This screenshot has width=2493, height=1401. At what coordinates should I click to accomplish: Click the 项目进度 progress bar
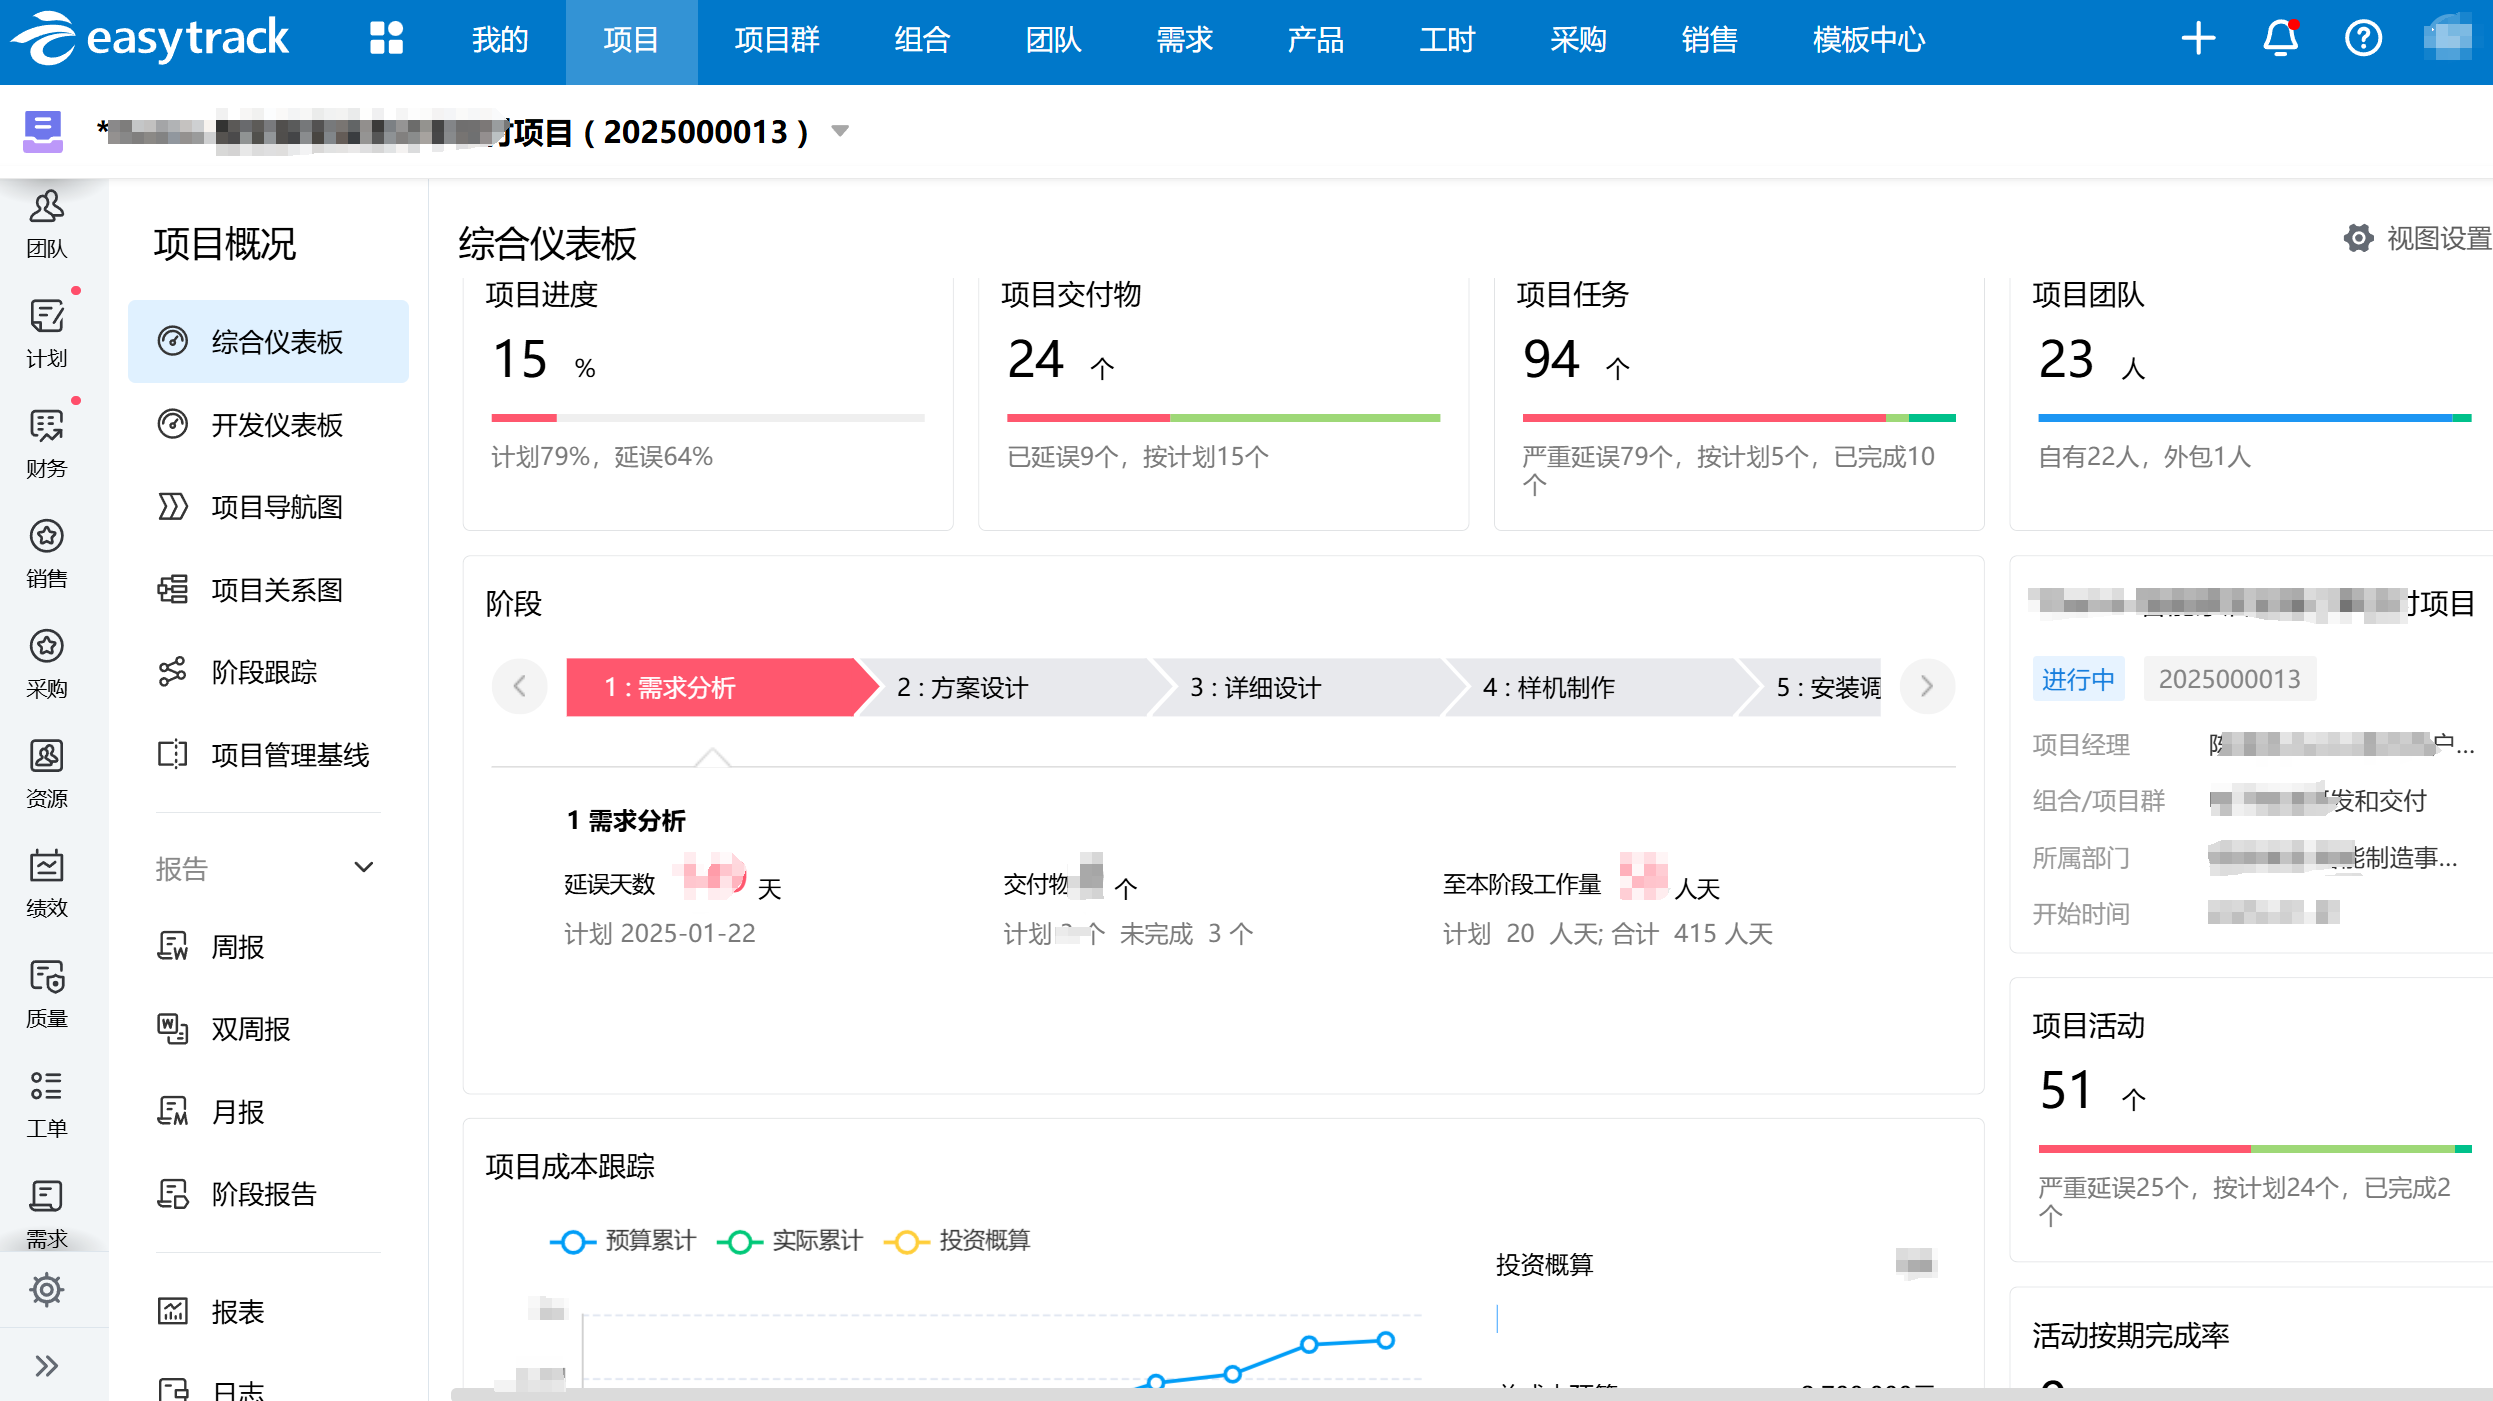tap(707, 418)
